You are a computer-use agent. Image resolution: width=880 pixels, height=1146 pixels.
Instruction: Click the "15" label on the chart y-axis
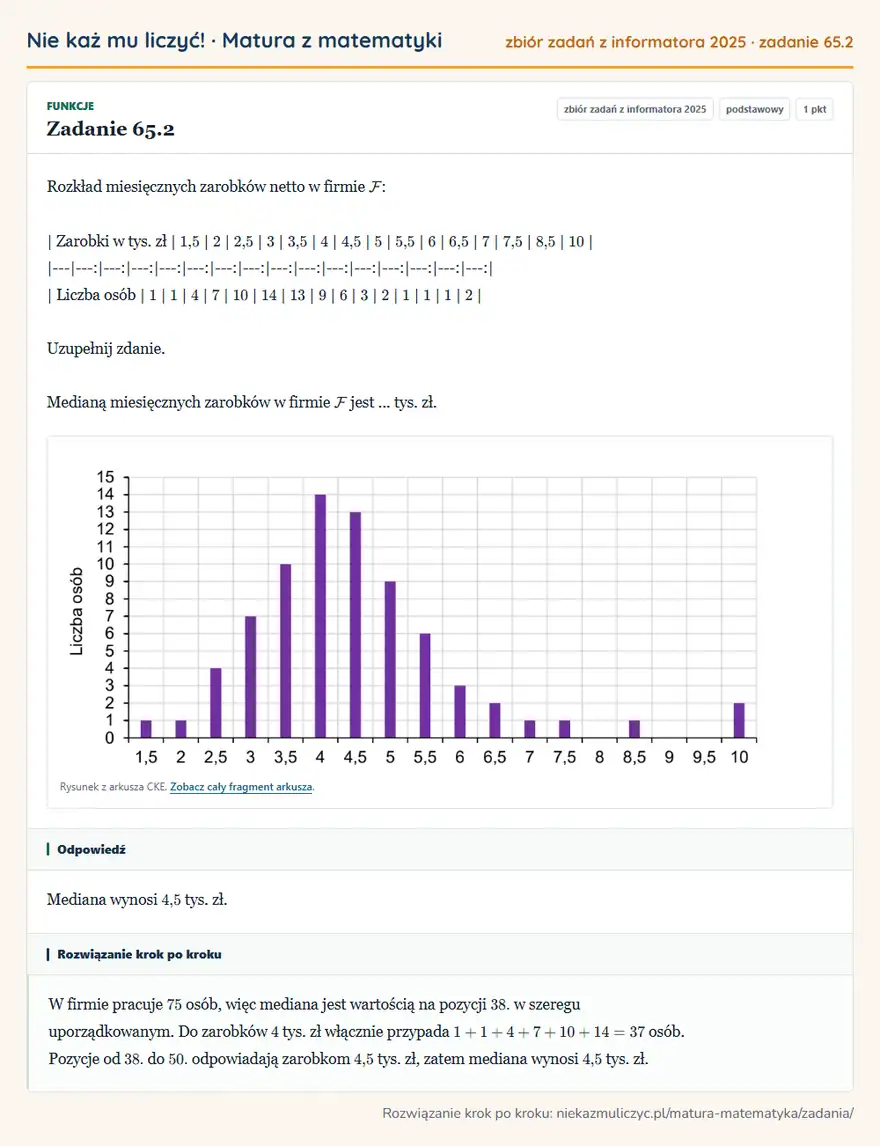106,477
